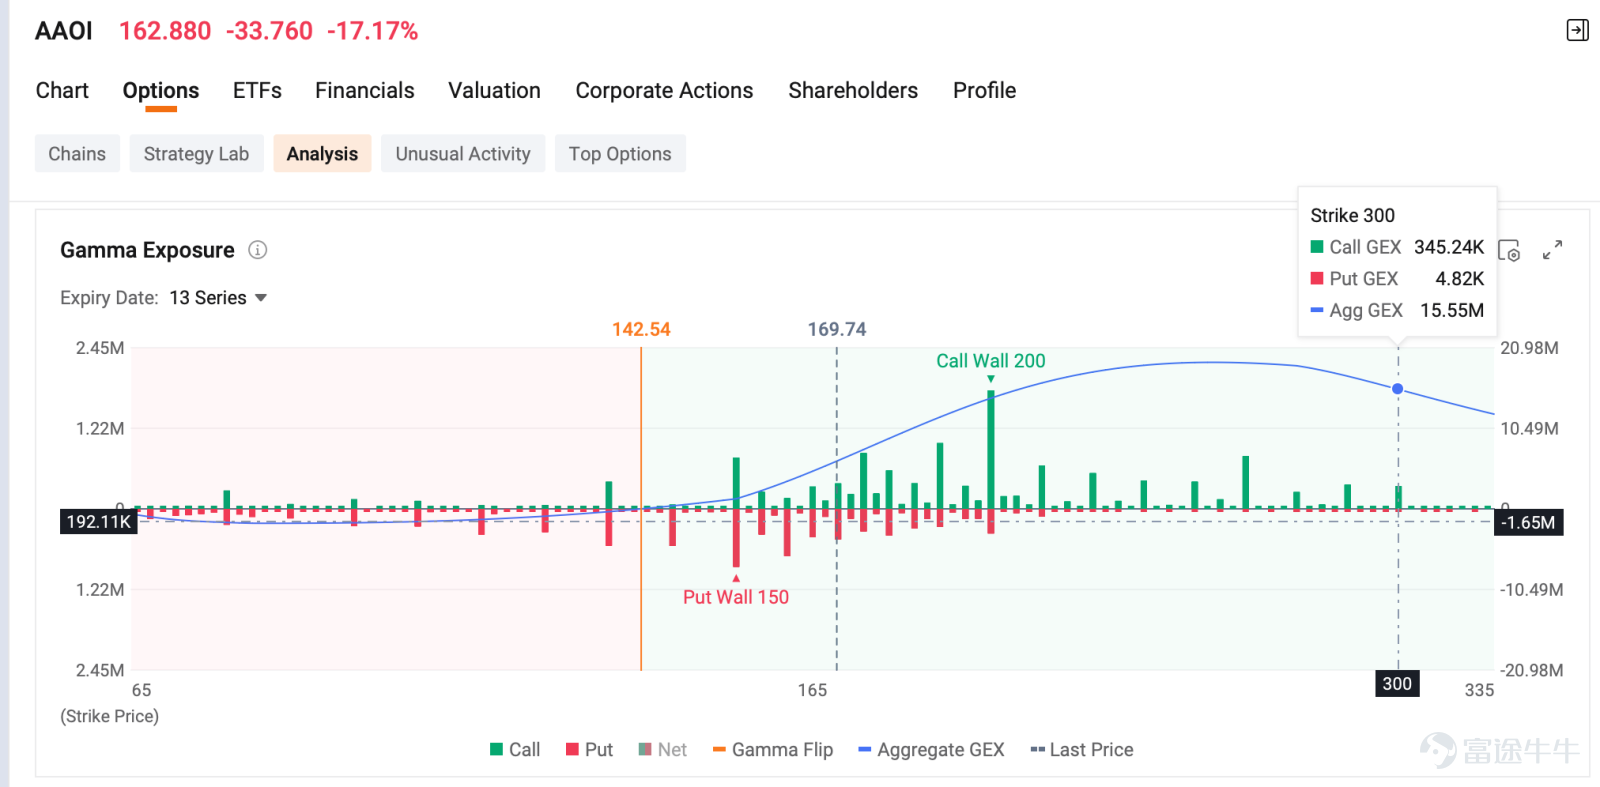Select the Chains sub-tab
The image size is (1600, 787).
coord(77,154)
